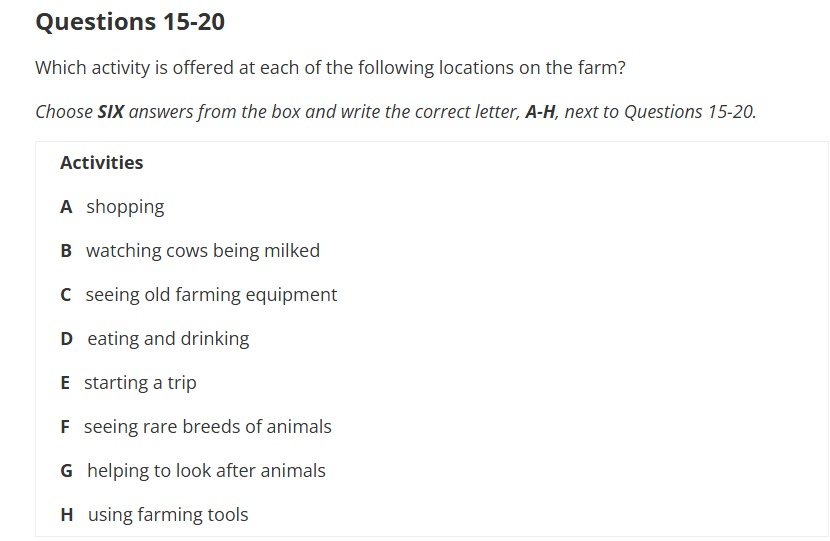830x541 pixels.
Task: Click "seeing rare breeds of animals" text
Action: point(207,427)
